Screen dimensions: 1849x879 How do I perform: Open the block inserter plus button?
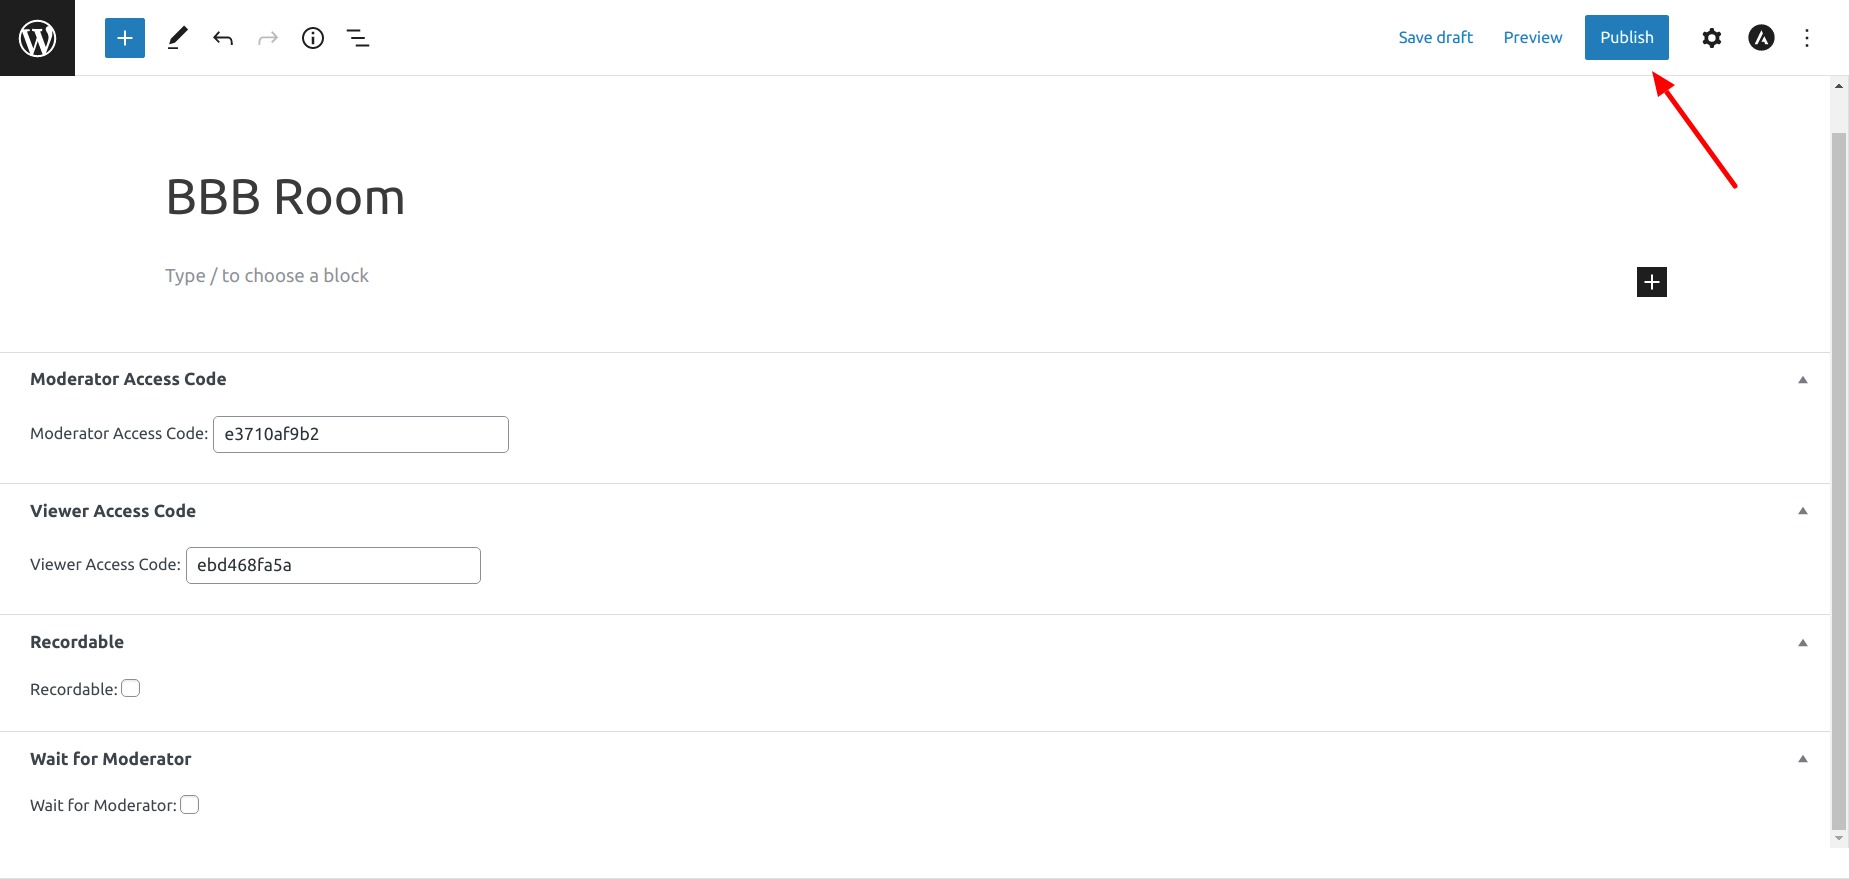tap(125, 38)
